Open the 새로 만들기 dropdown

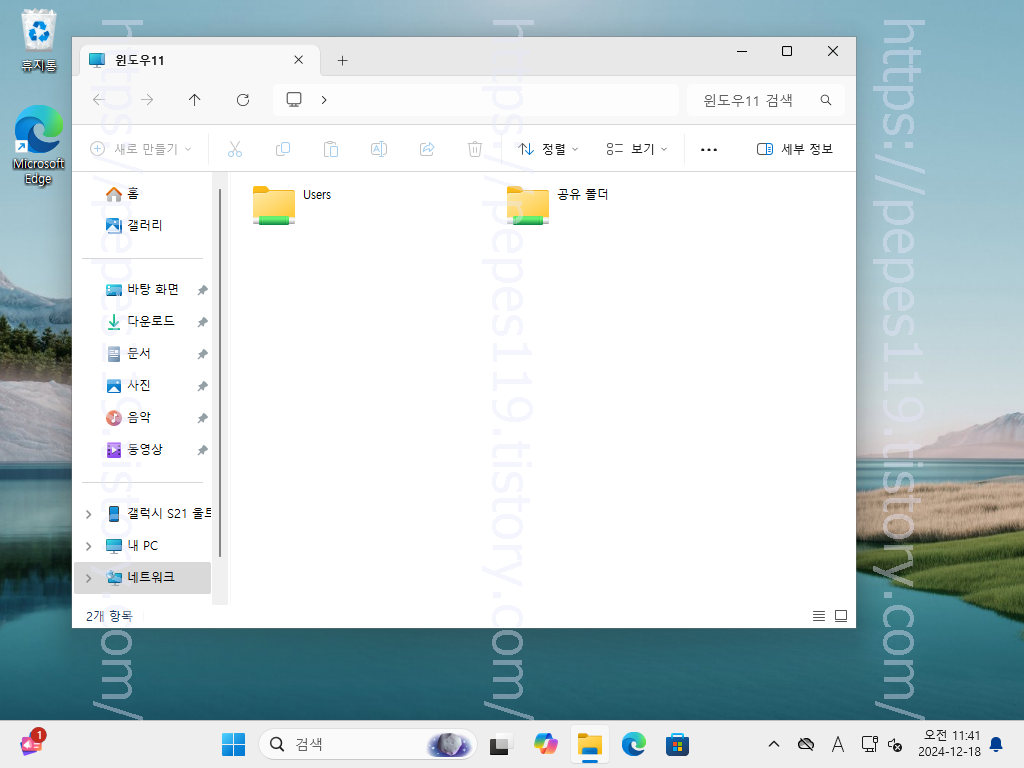pos(141,149)
